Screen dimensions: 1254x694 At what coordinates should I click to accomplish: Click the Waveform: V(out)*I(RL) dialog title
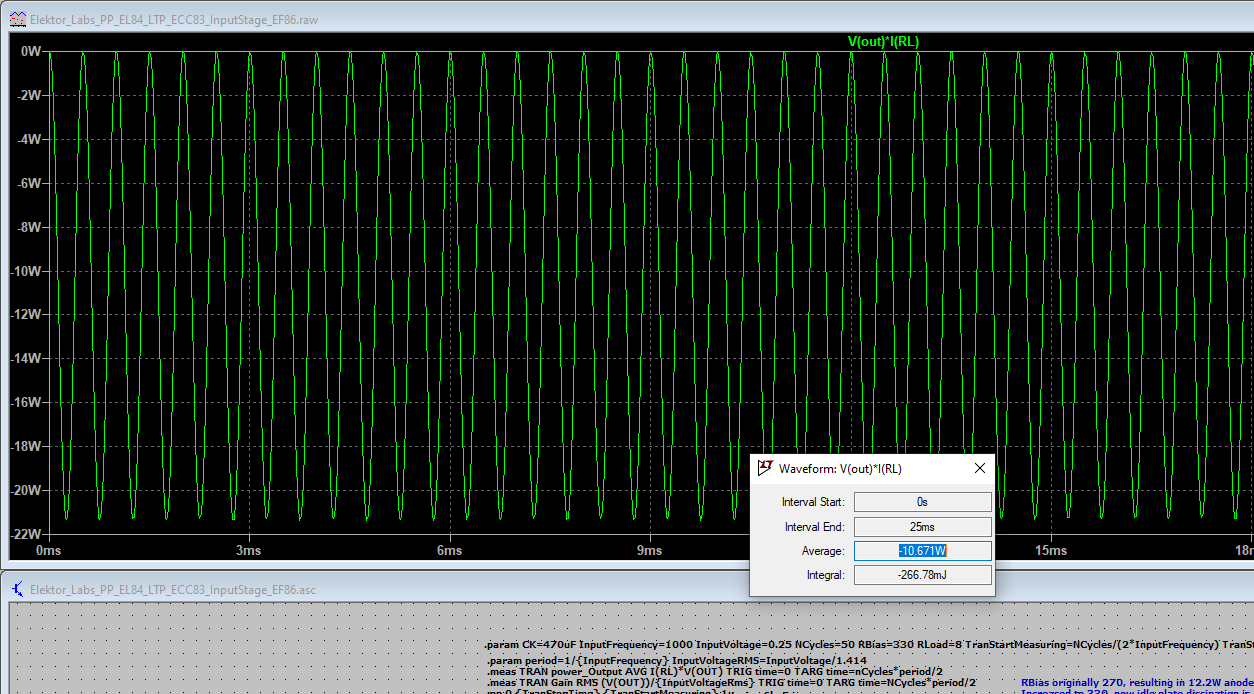tap(840, 468)
